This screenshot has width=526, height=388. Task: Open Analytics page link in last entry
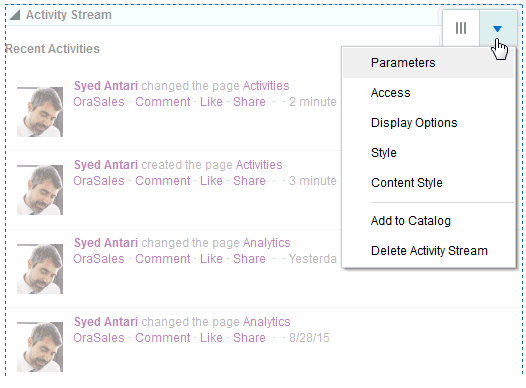coord(267,322)
